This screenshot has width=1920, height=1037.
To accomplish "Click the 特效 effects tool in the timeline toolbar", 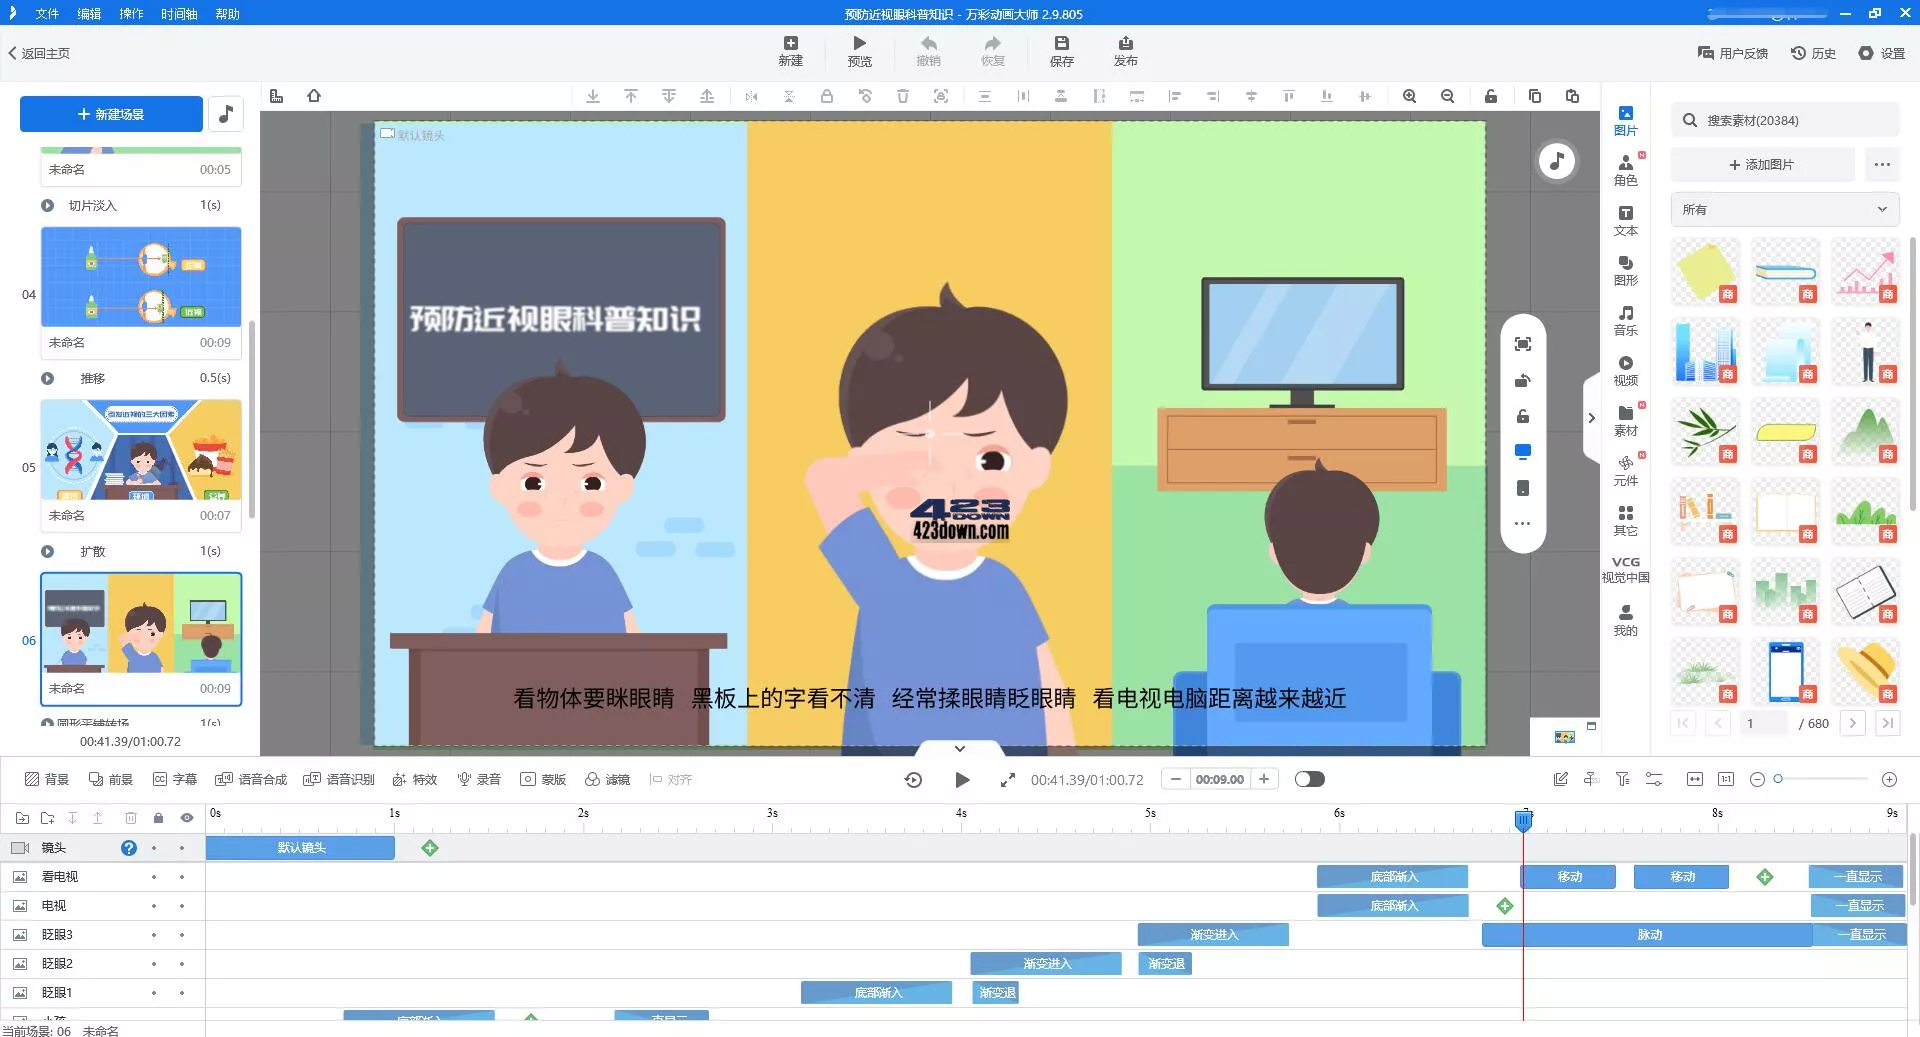I will pos(414,779).
